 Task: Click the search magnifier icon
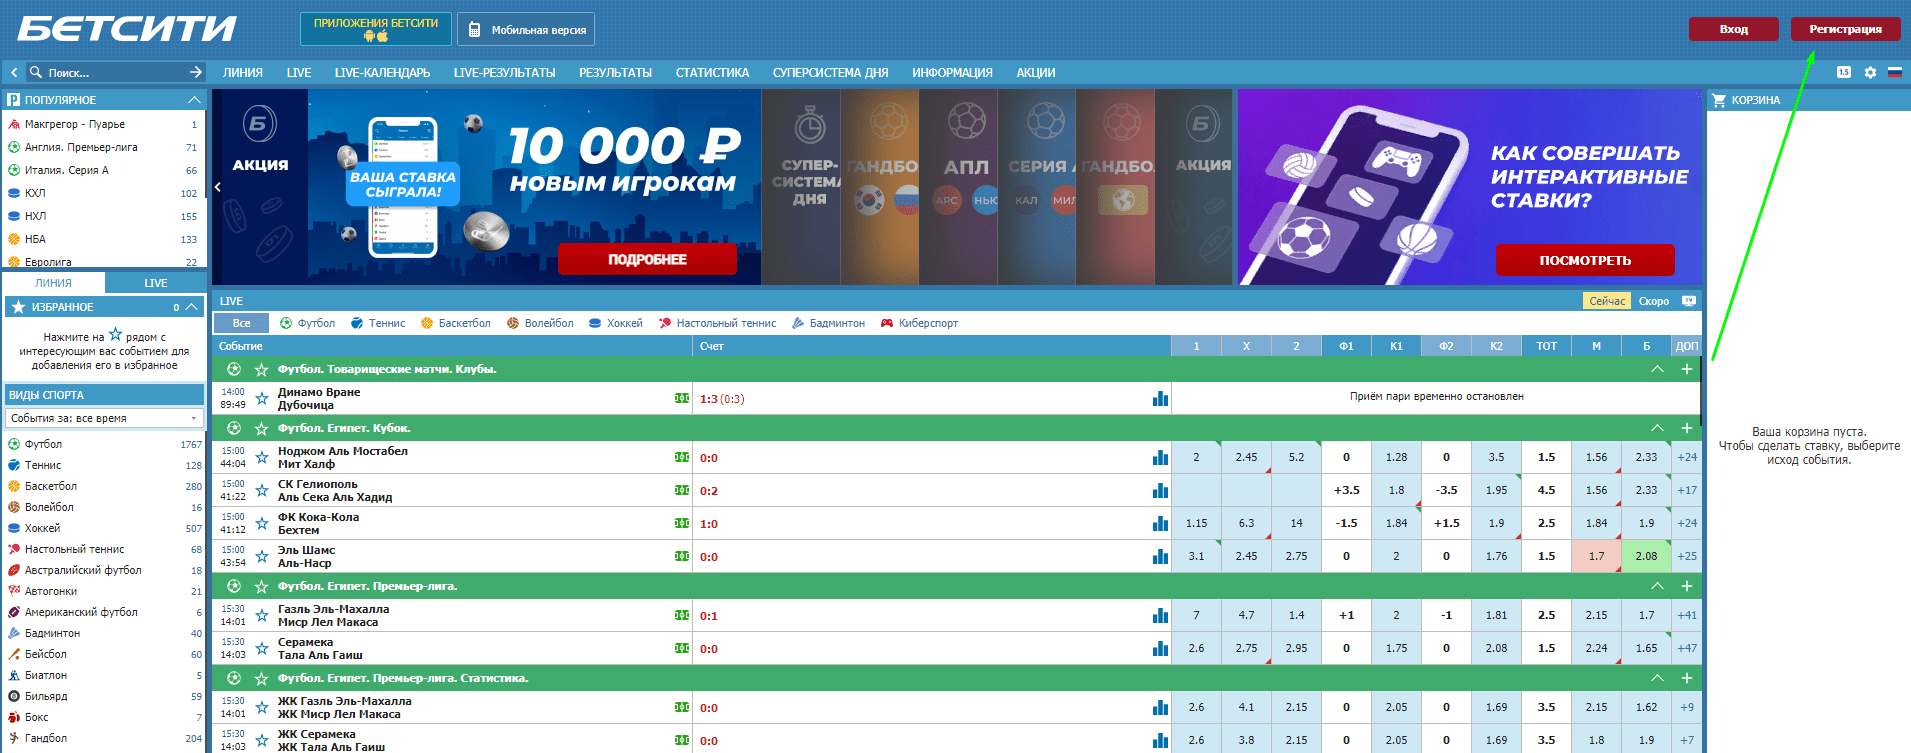[x=36, y=72]
